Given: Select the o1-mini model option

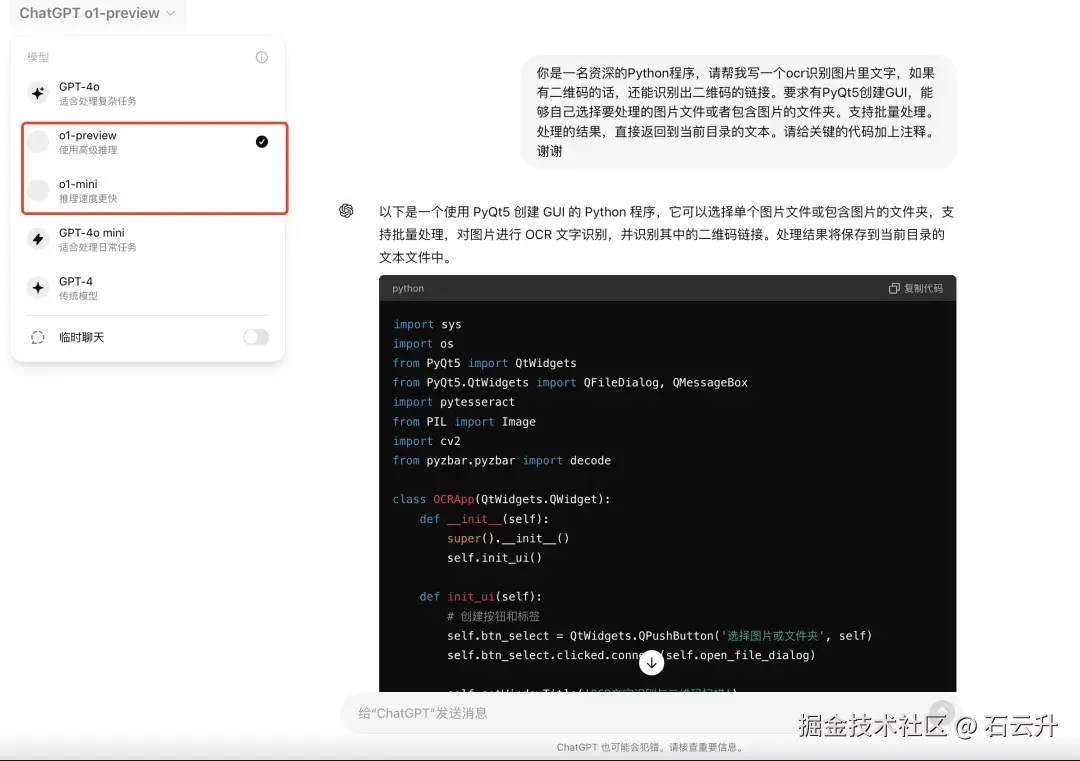Looking at the screenshot, I should (148, 191).
